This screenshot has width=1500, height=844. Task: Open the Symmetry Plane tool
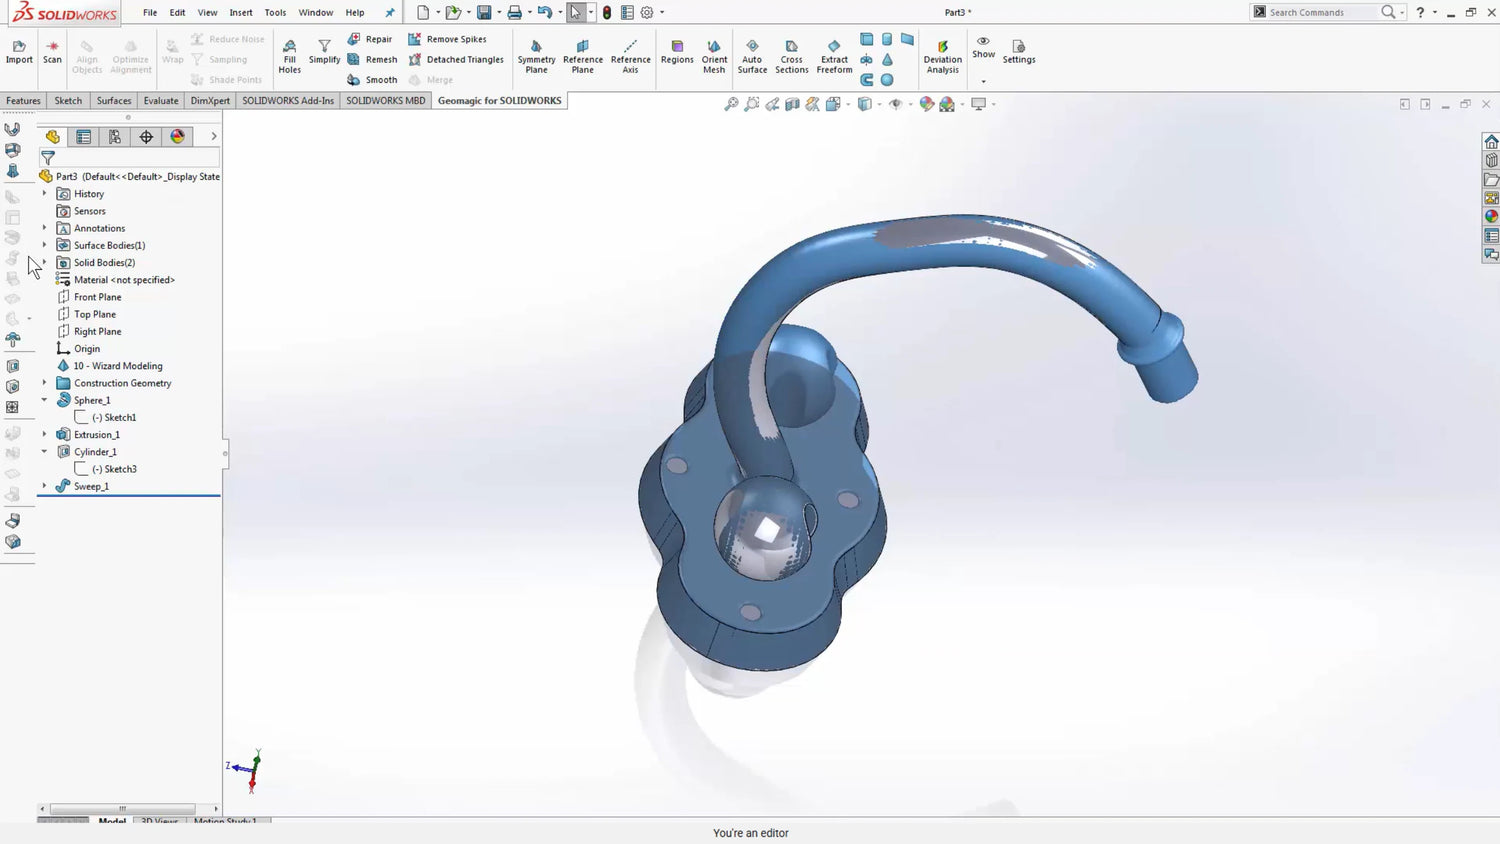(536, 56)
